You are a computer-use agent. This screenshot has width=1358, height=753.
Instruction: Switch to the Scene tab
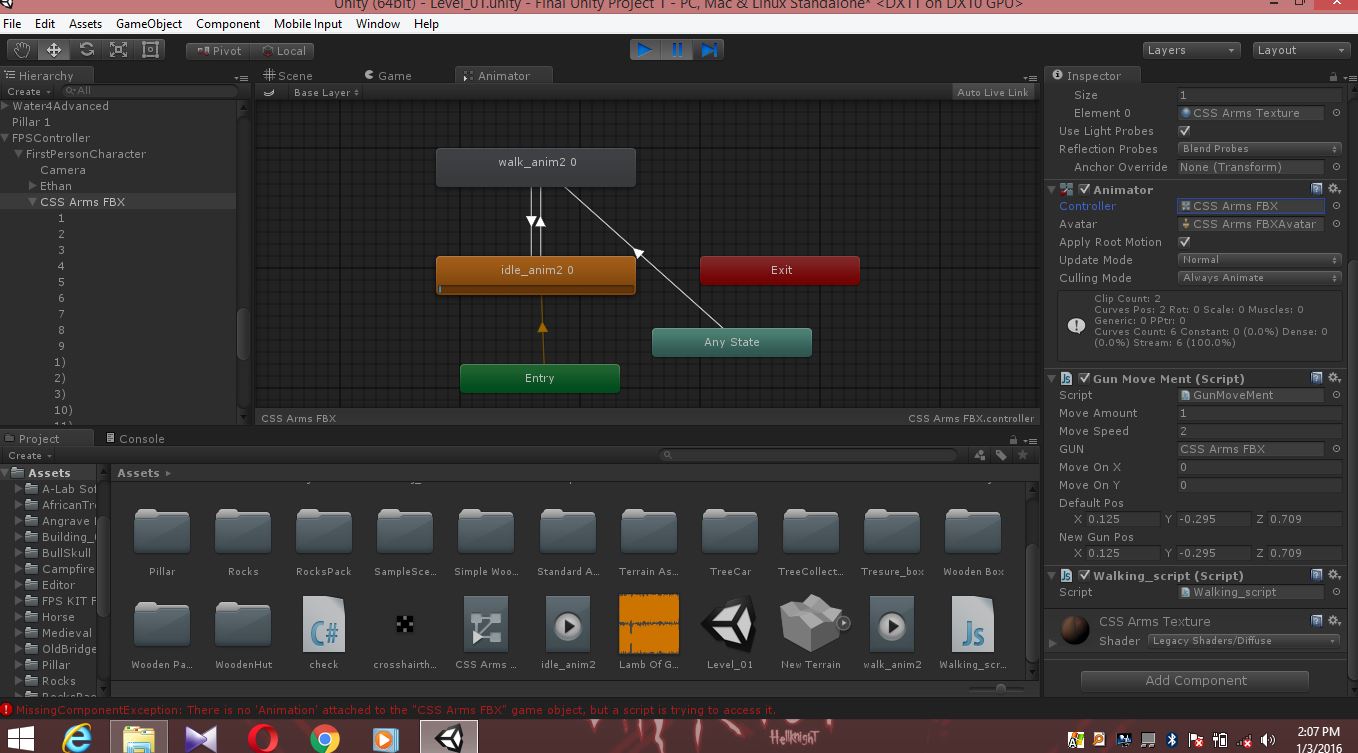pyautogui.click(x=288, y=76)
